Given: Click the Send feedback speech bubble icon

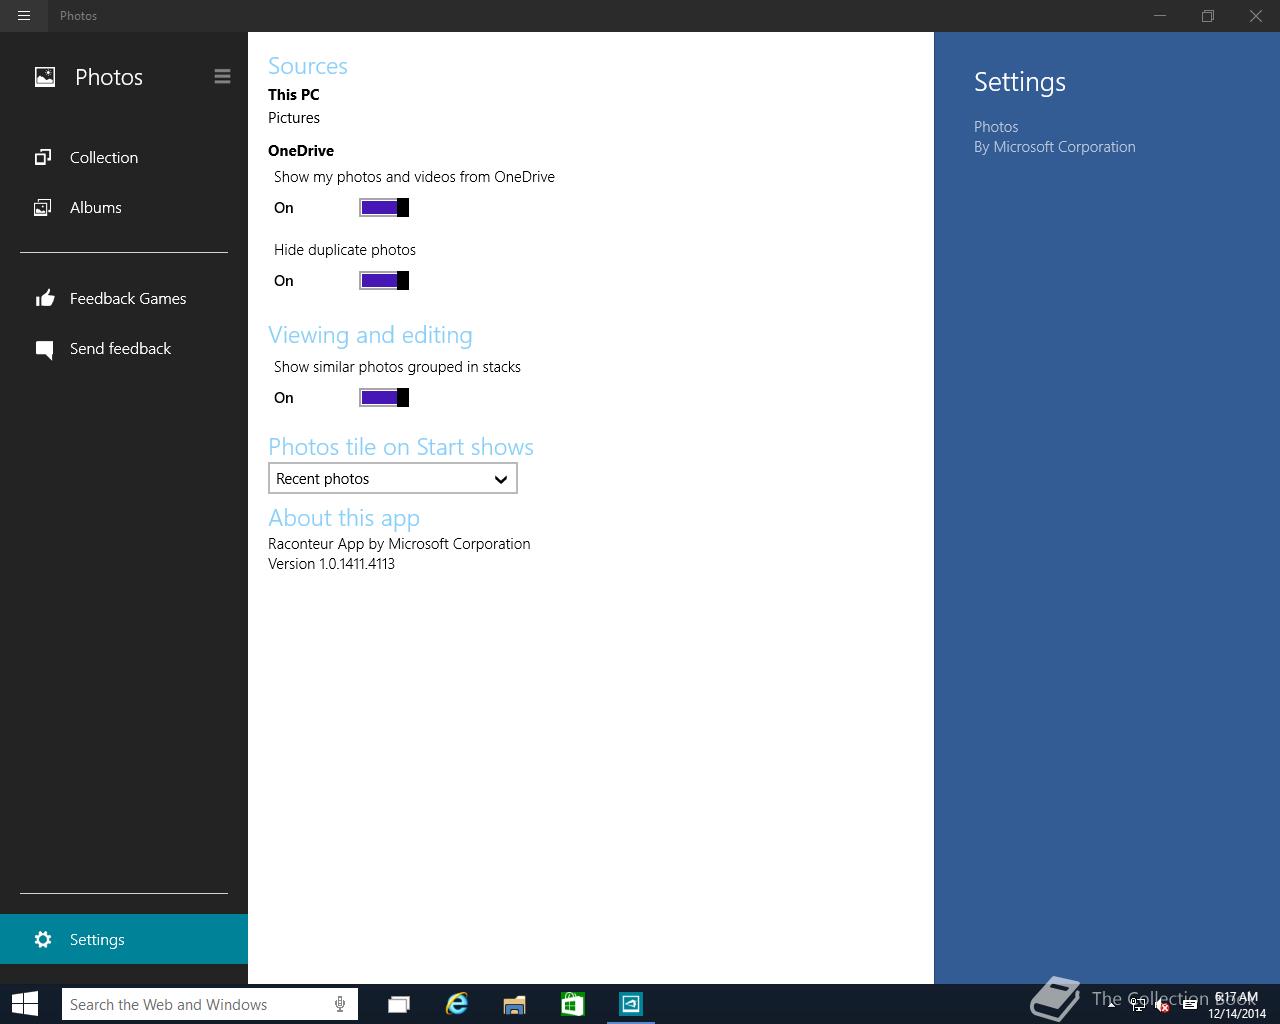Looking at the screenshot, I should (x=44, y=349).
